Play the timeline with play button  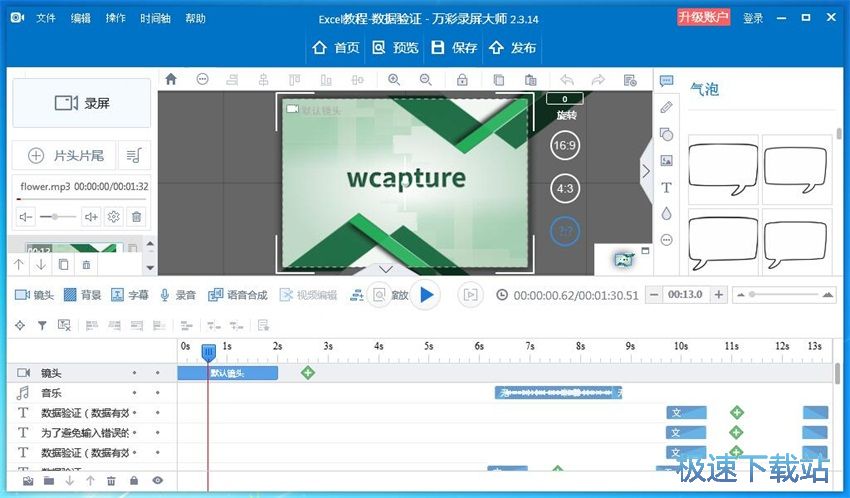(x=427, y=295)
